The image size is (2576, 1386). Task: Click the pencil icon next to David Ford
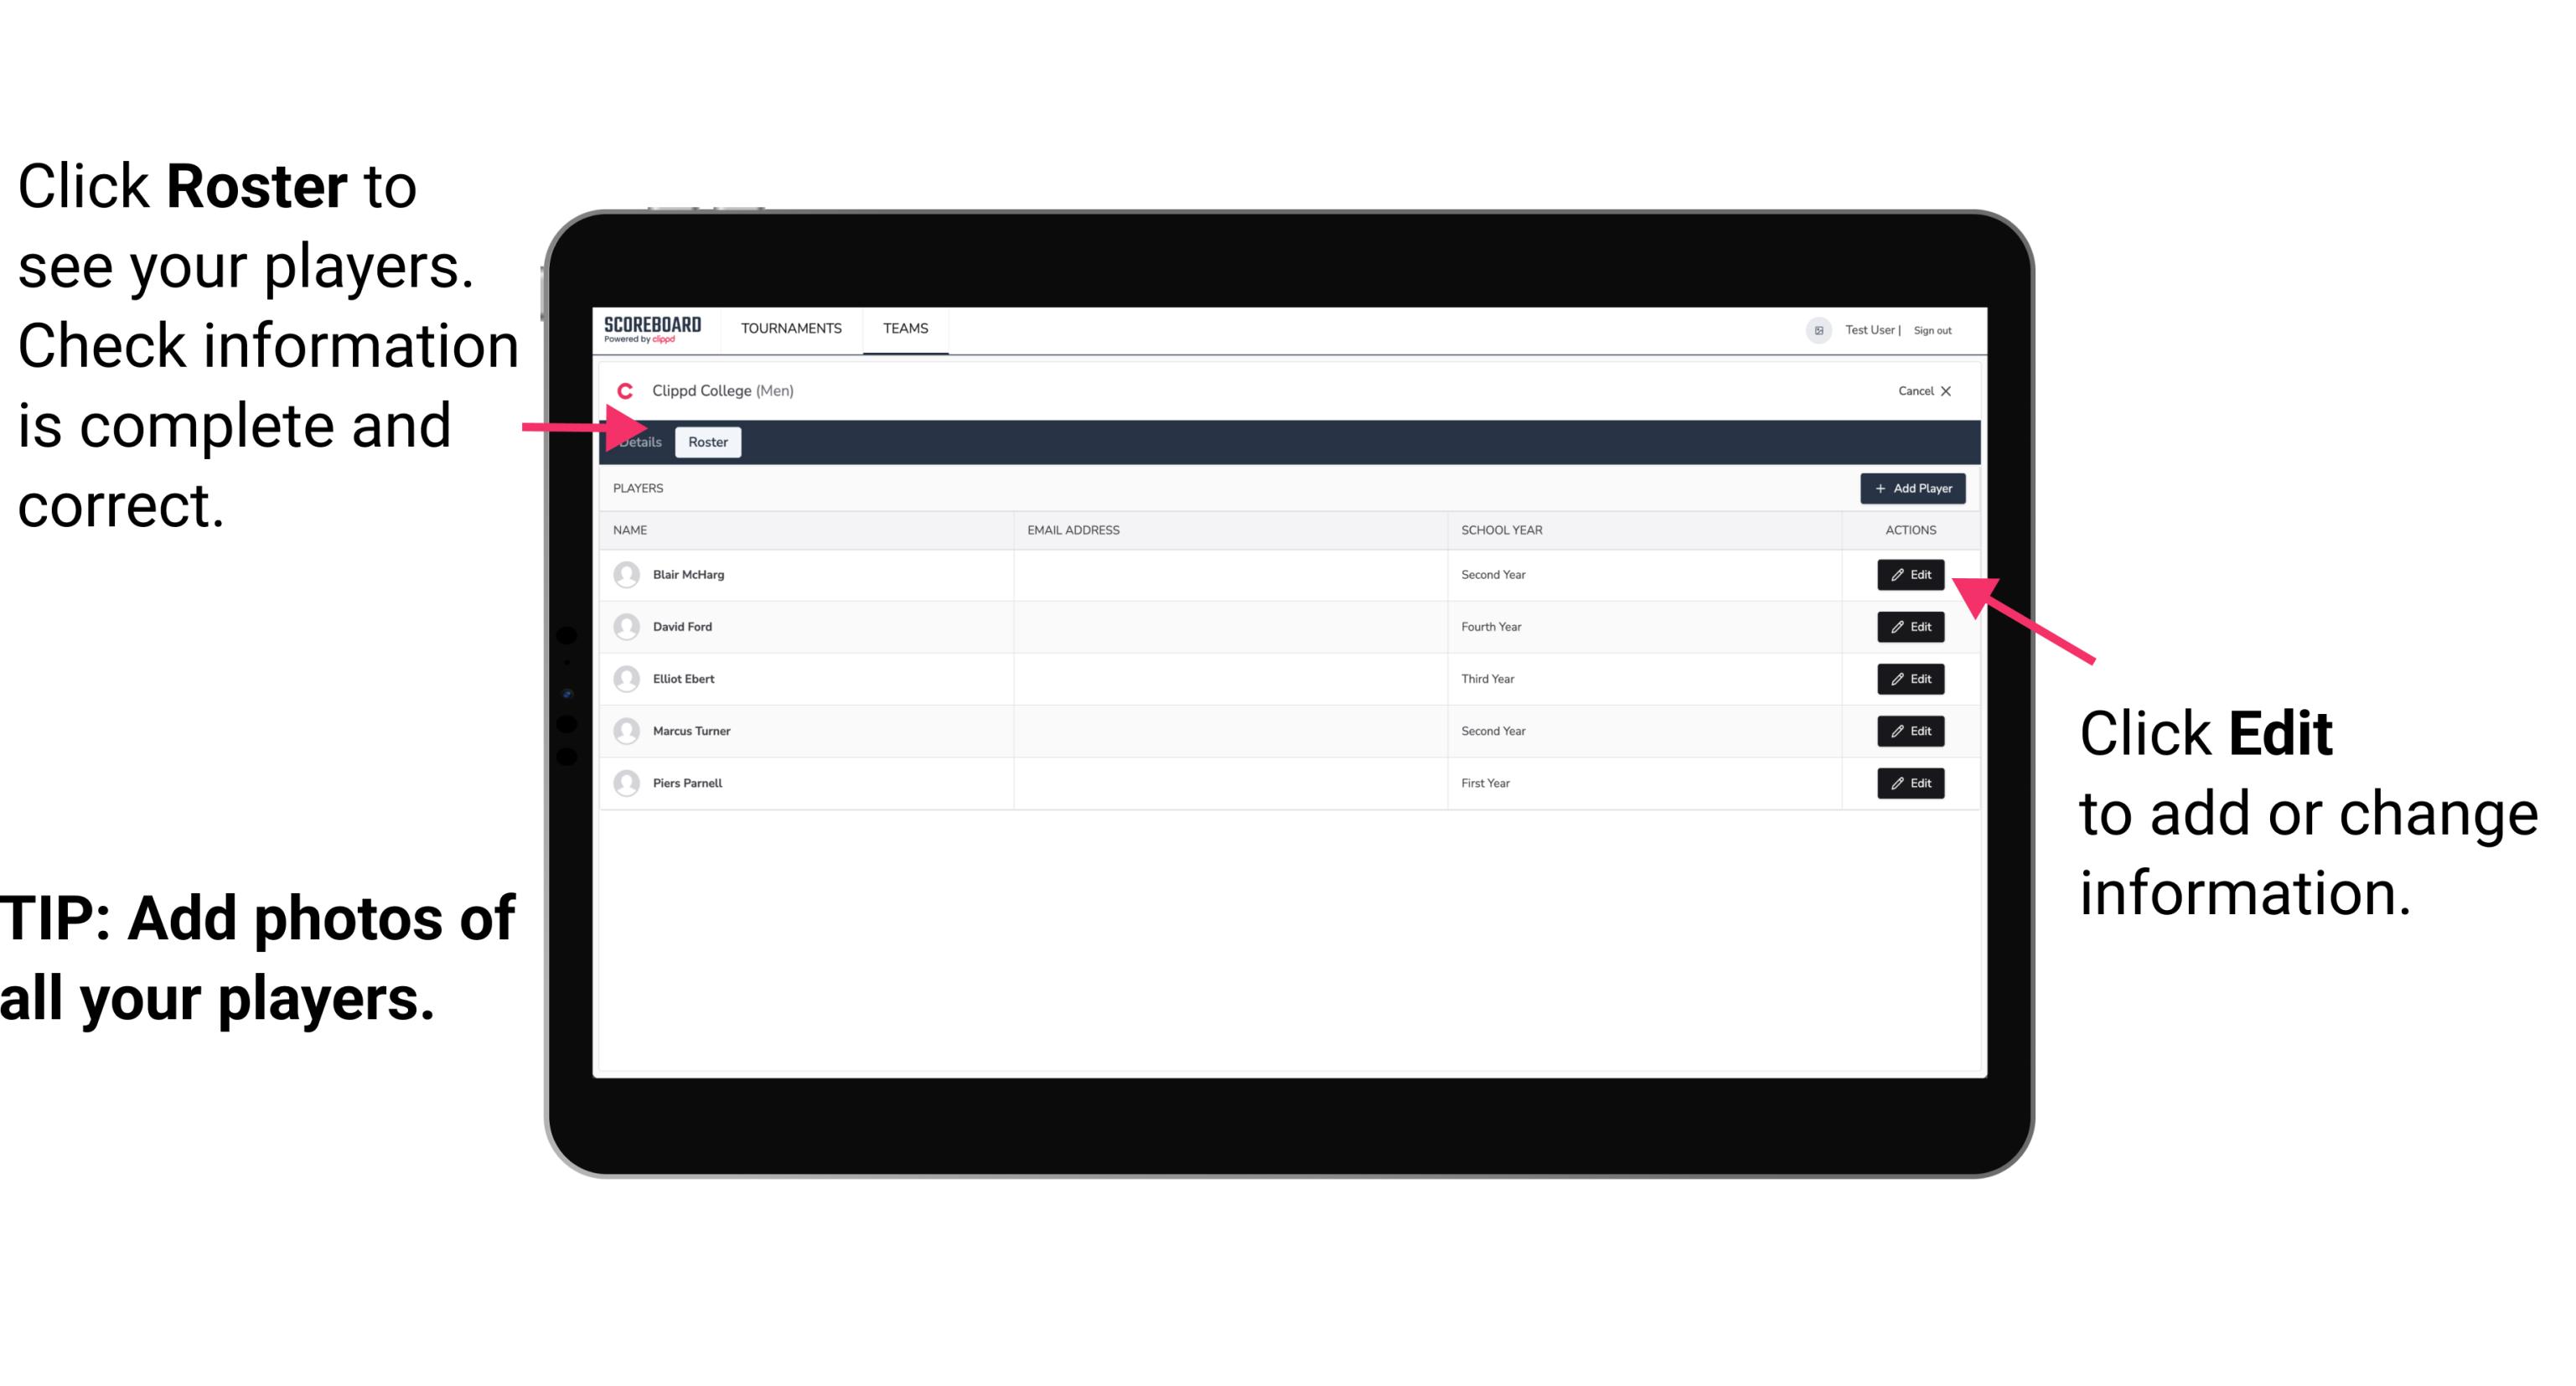1897,627
